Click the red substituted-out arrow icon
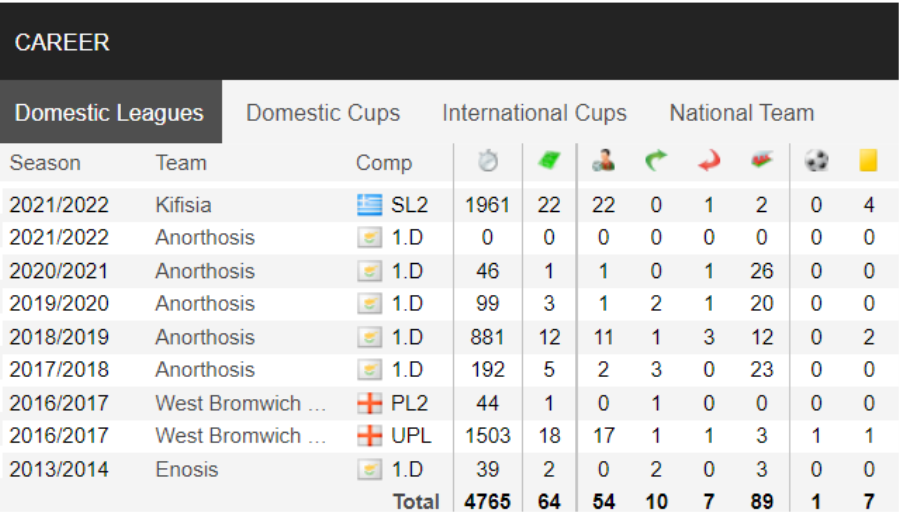This screenshot has height=512, width=899. click(709, 161)
